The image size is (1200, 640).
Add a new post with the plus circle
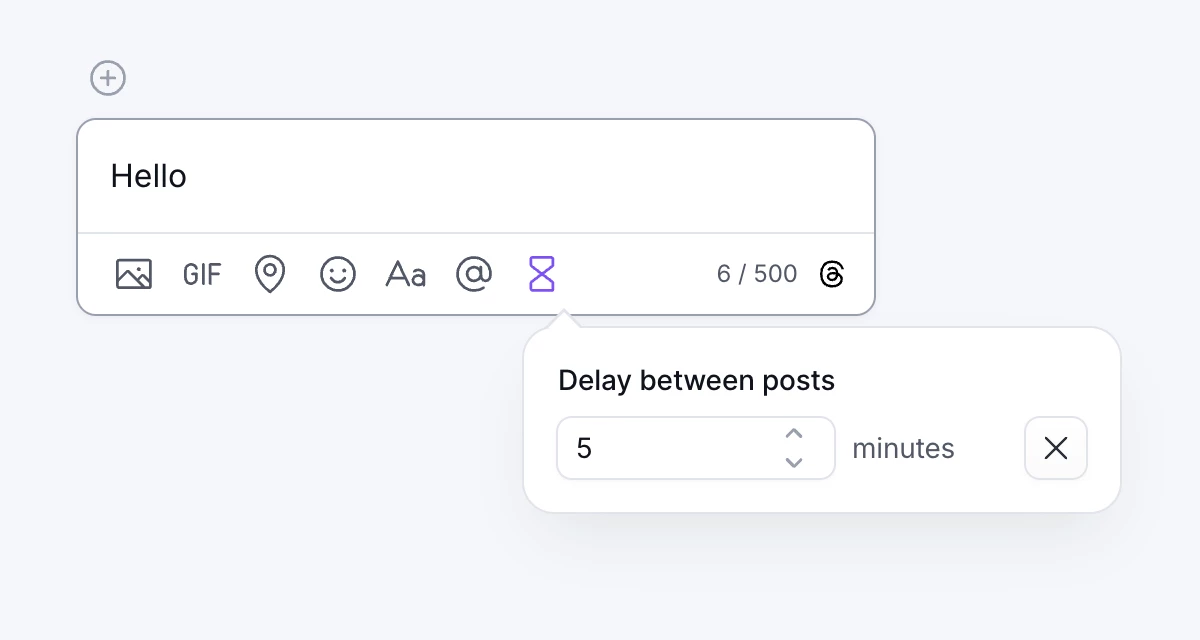[108, 77]
